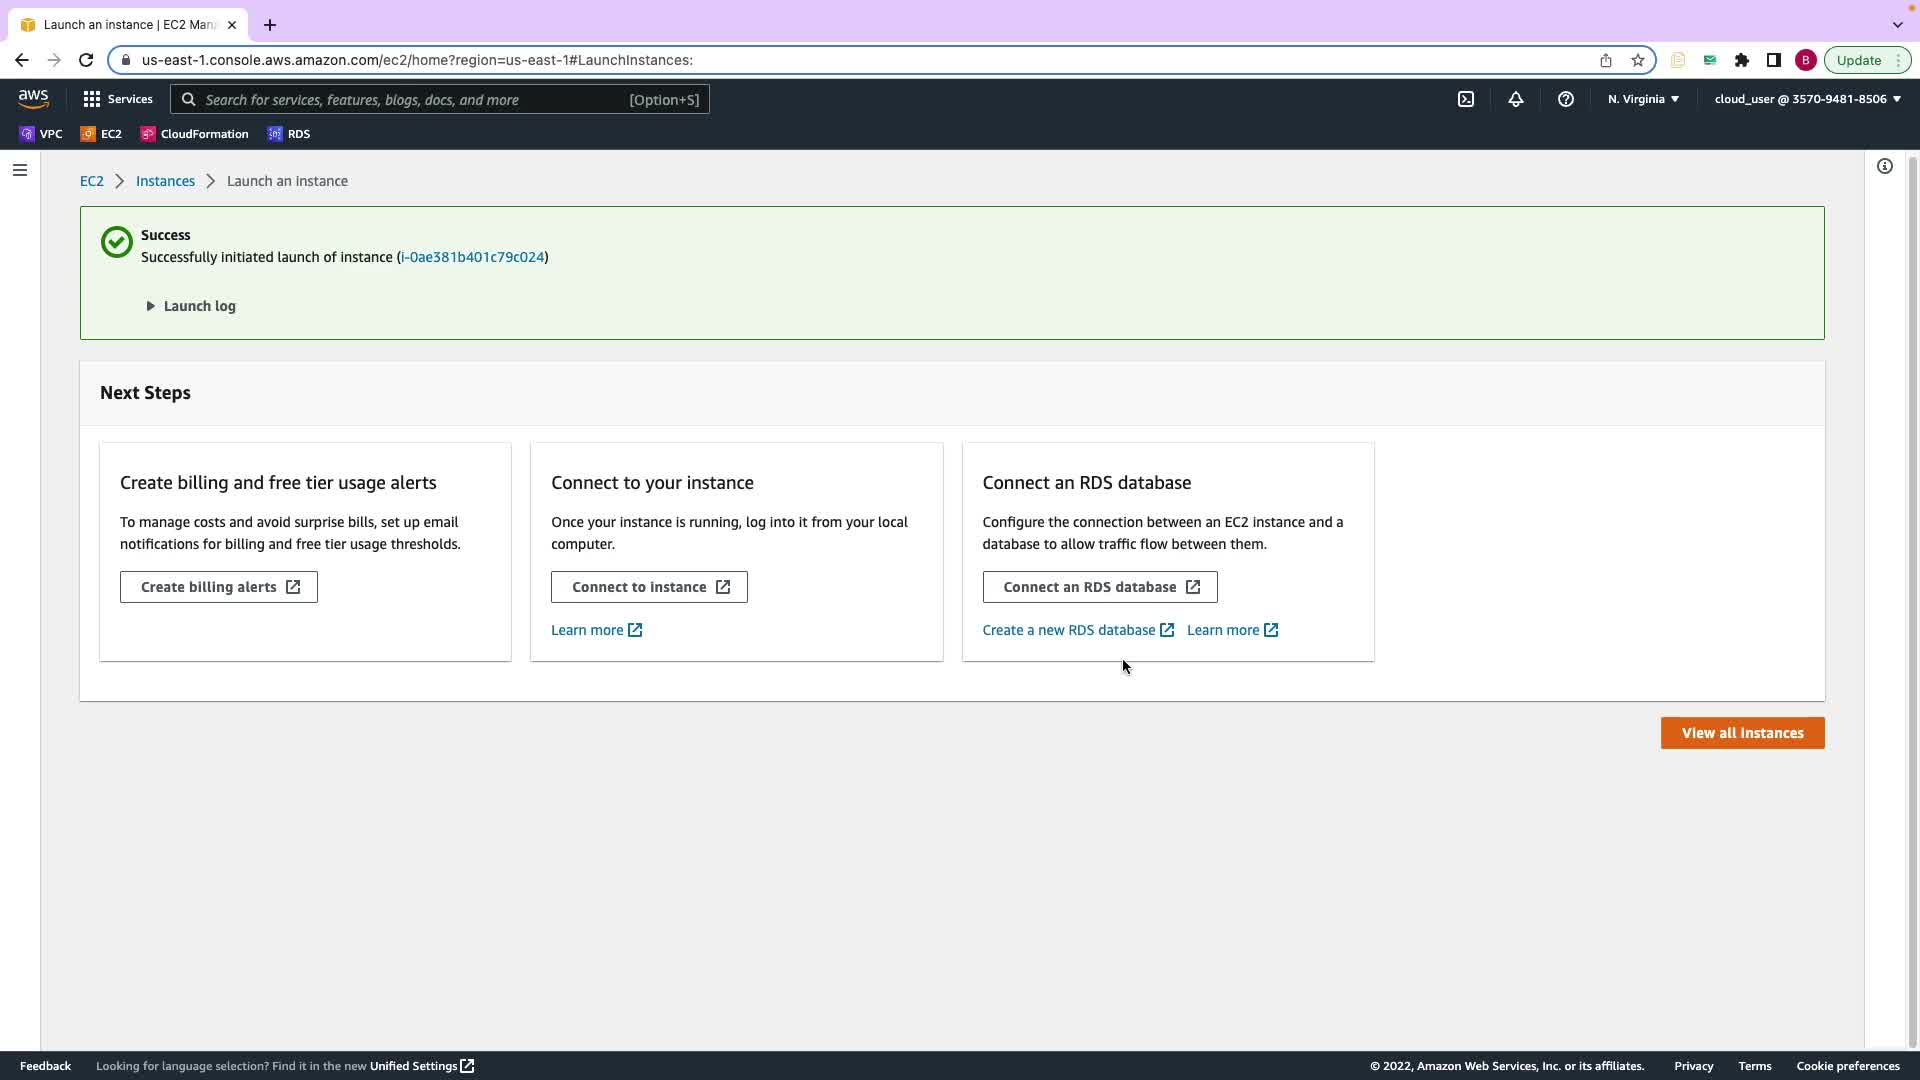Click the notifications bell icon
The image size is (1920, 1080).
tap(1515, 99)
